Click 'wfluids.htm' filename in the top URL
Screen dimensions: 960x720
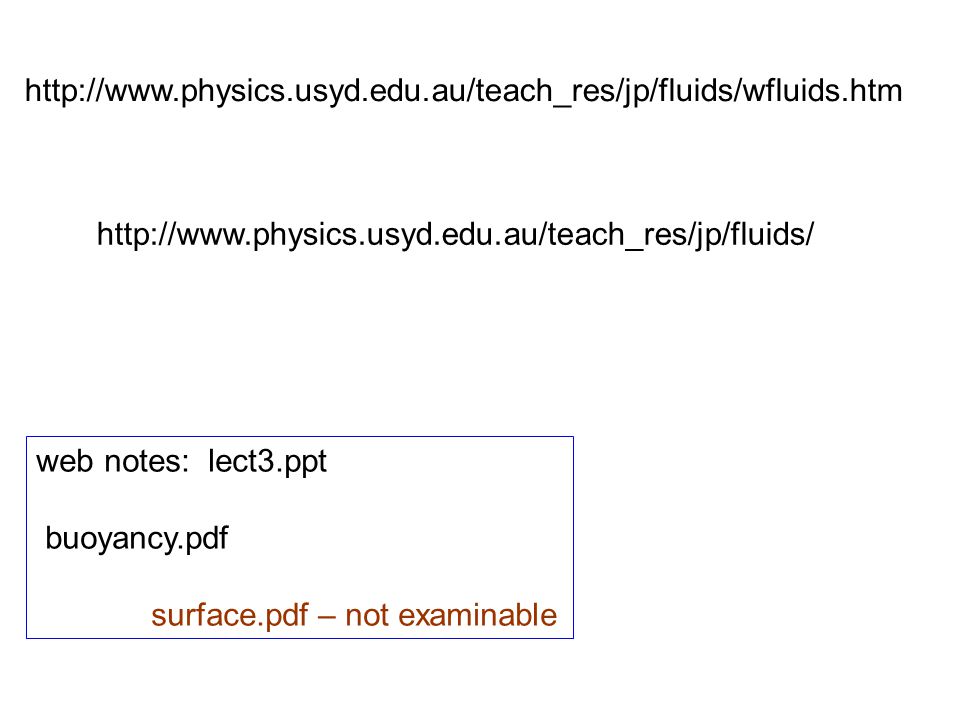point(822,91)
